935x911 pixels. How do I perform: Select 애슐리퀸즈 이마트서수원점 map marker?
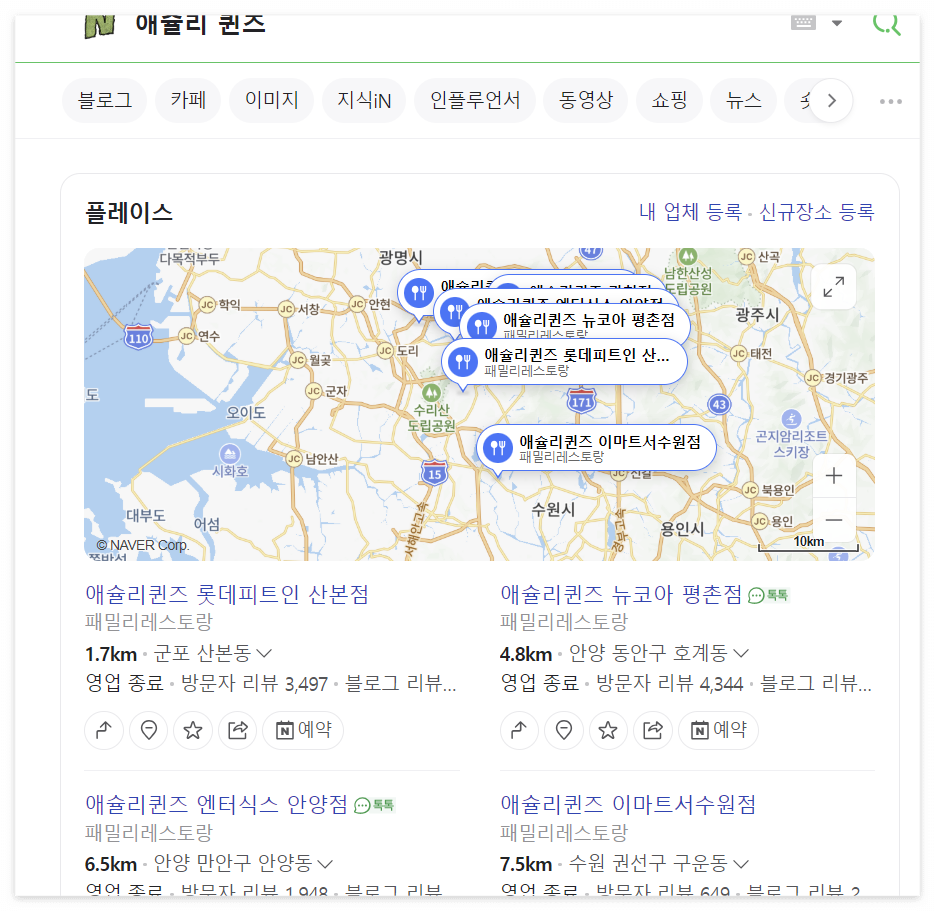point(596,448)
